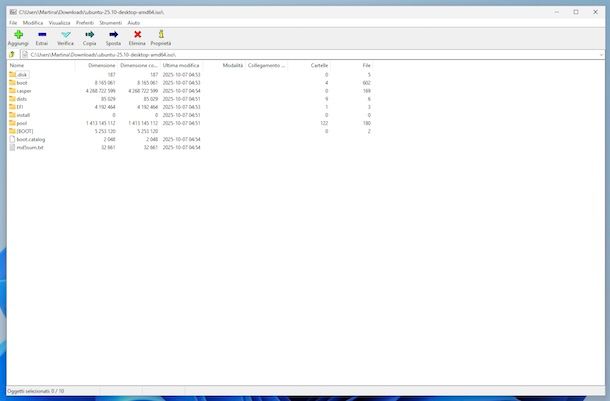Image resolution: width=610 pixels, height=401 pixels.
Task: Click the Elimina (delete) red X icon
Action: click(x=137, y=35)
